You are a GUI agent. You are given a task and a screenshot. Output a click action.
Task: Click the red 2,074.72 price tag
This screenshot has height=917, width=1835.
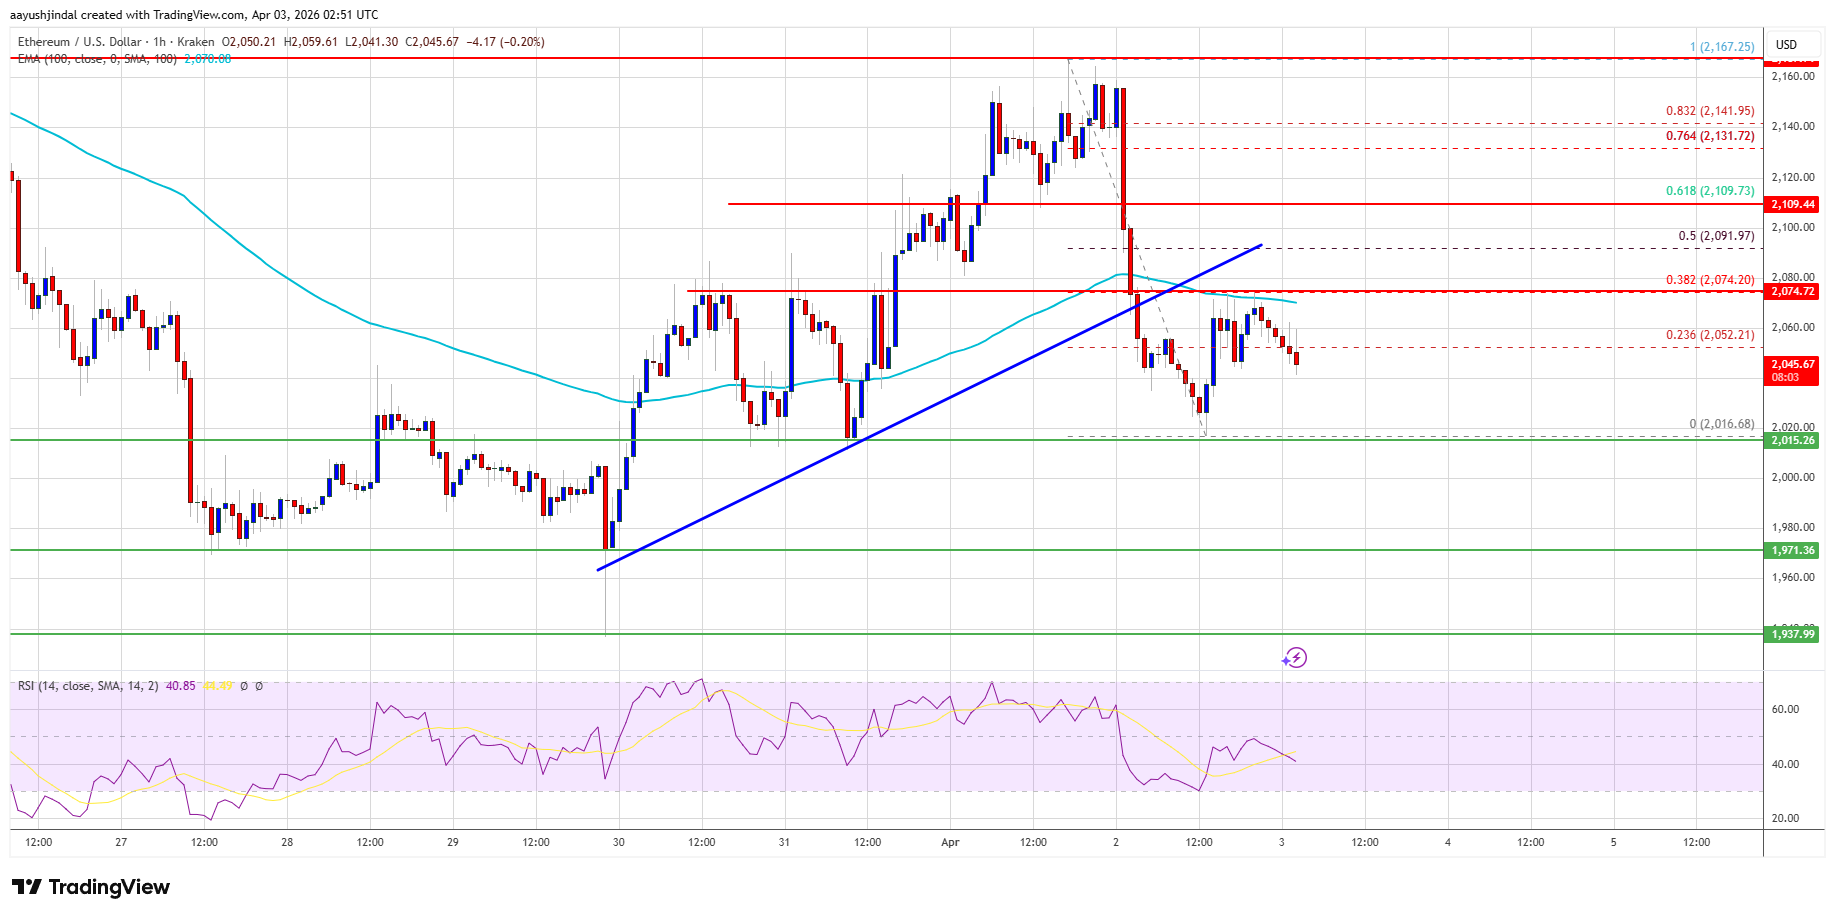[x=1792, y=291]
